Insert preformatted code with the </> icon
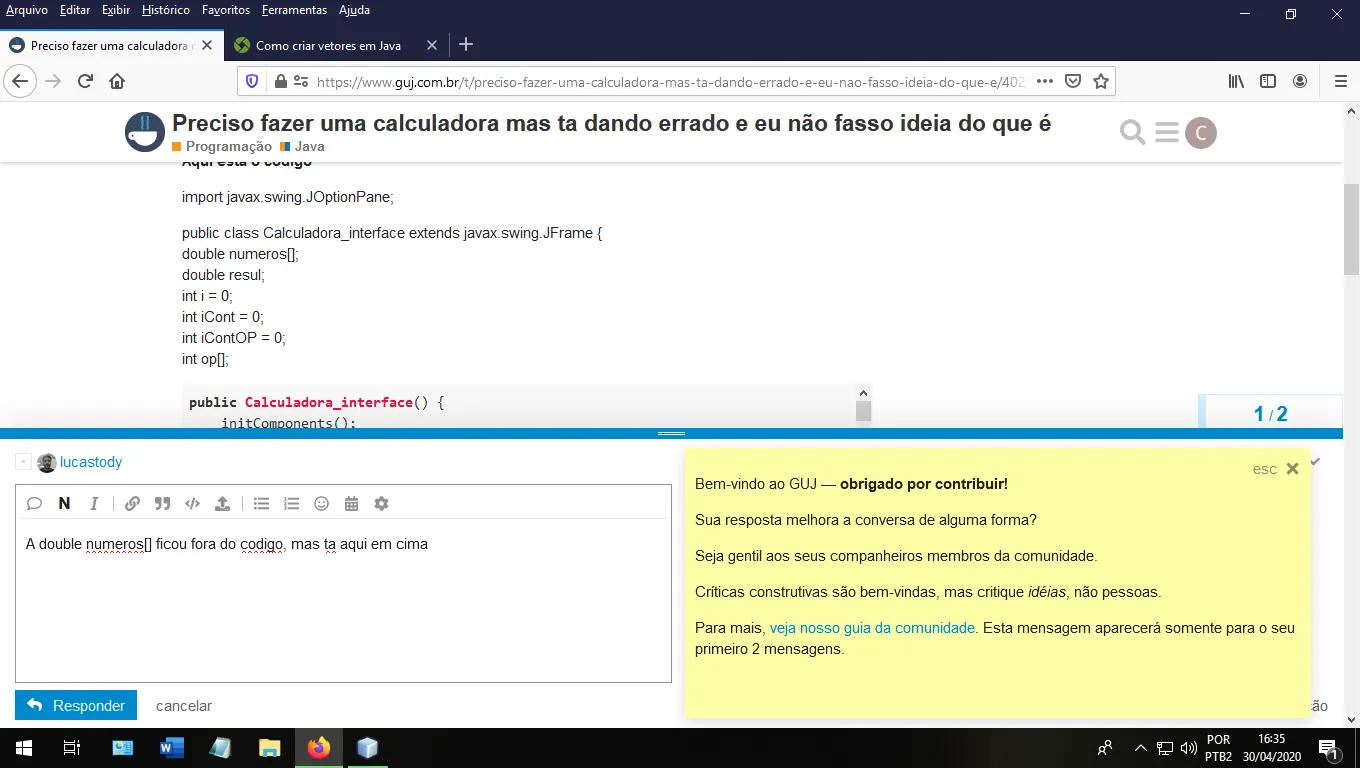The width and height of the screenshot is (1360, 768). (193, 504)
